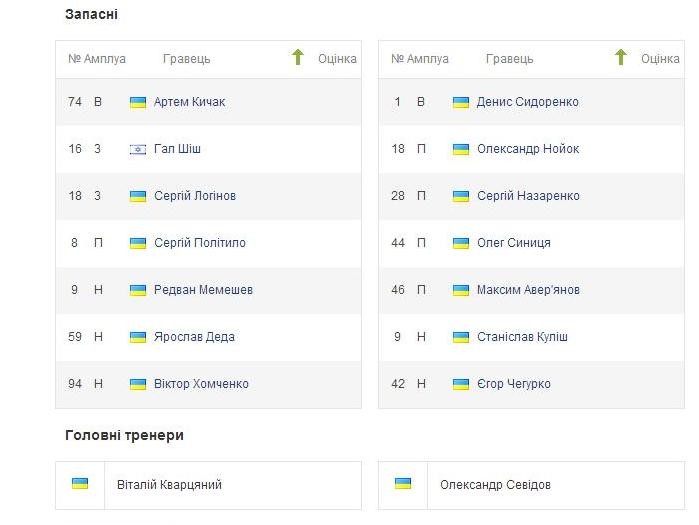Select the Ярослав Деда row
The image size is (699, 525).
click(x=208, y=337)
